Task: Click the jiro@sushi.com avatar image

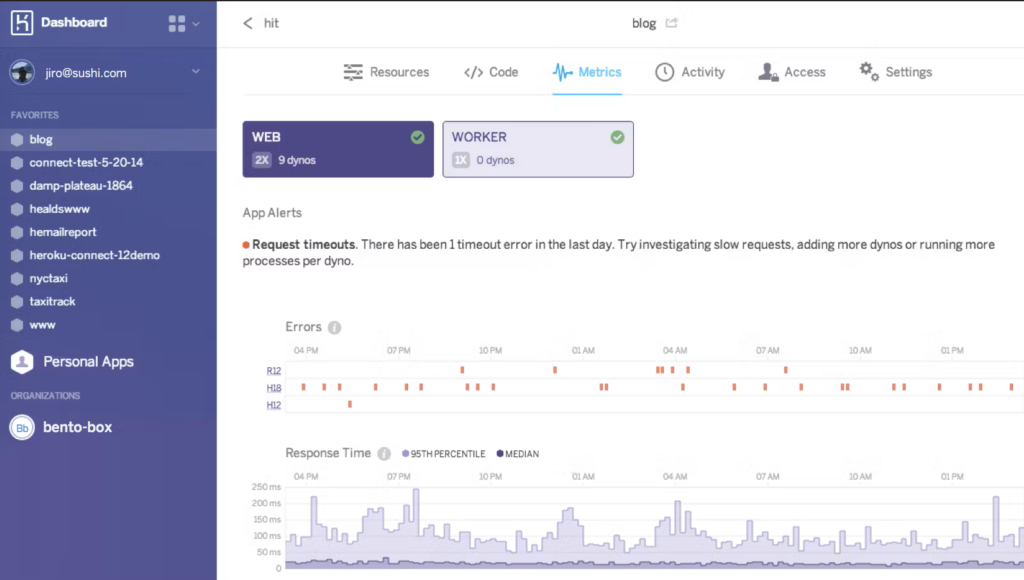Action: point(20,71)
